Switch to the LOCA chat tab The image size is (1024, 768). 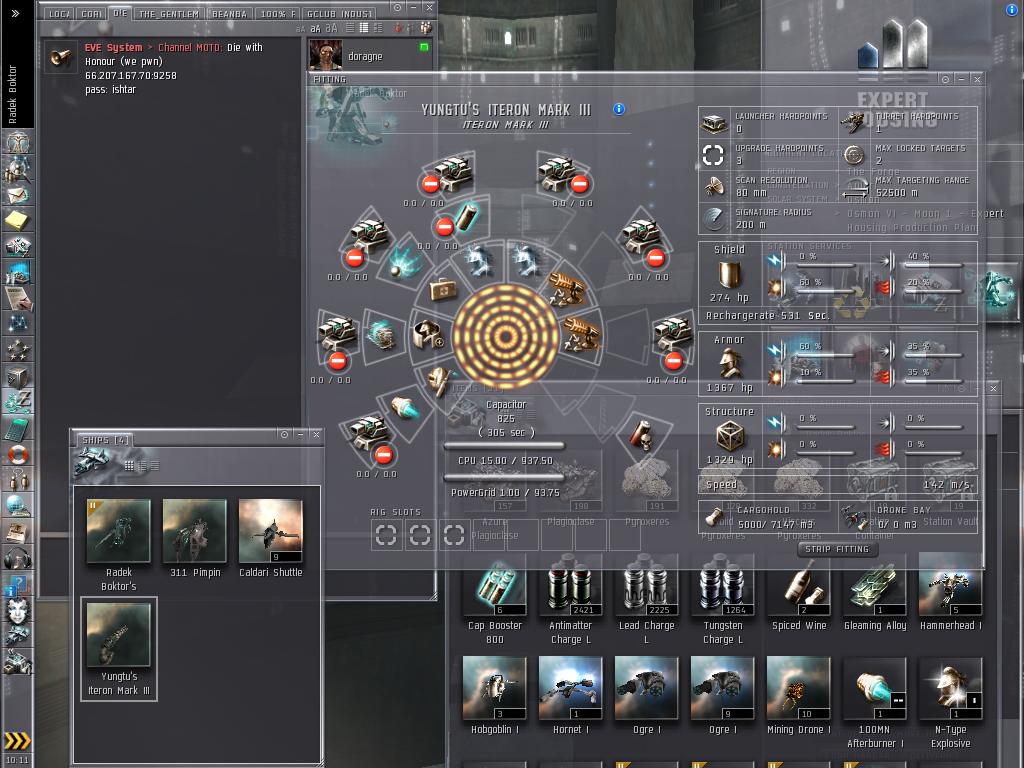point(59,14)
